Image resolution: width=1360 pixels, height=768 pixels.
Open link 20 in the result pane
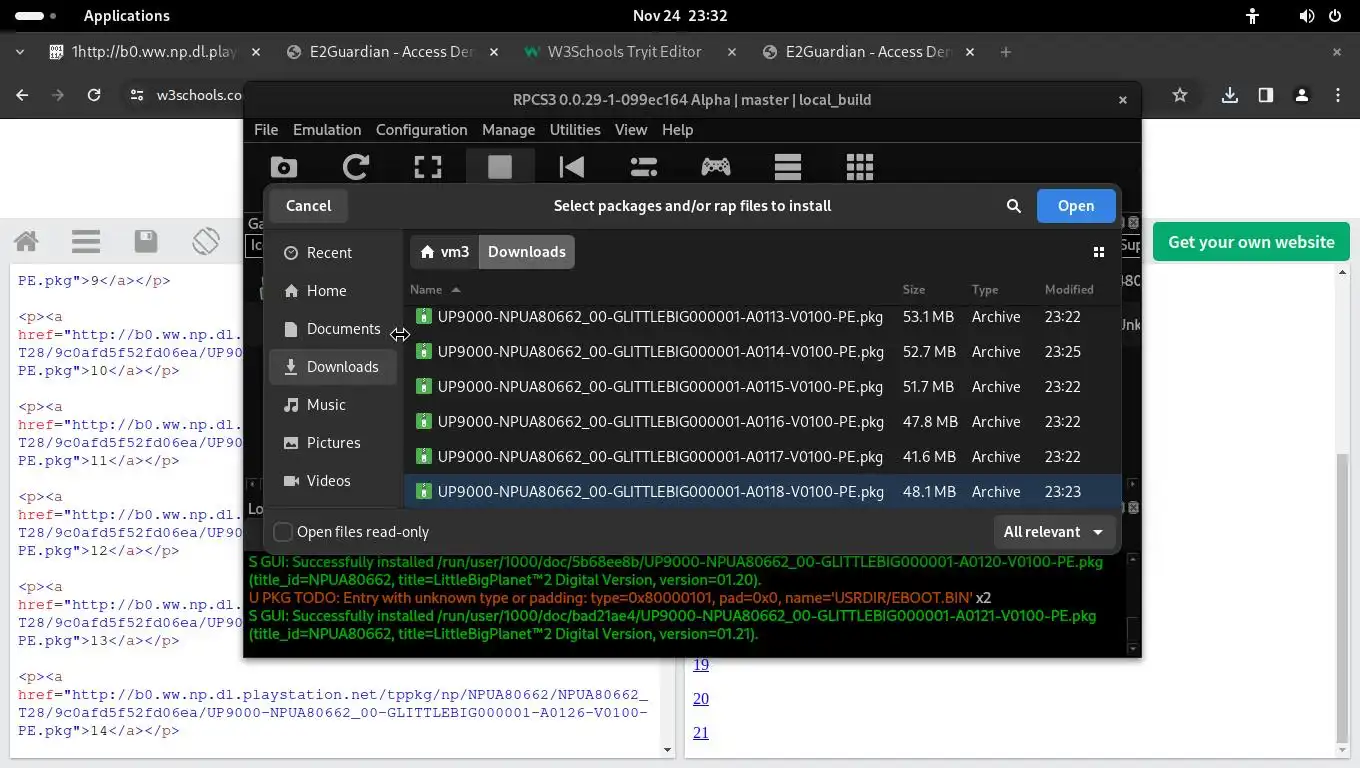tap(701, 699)
